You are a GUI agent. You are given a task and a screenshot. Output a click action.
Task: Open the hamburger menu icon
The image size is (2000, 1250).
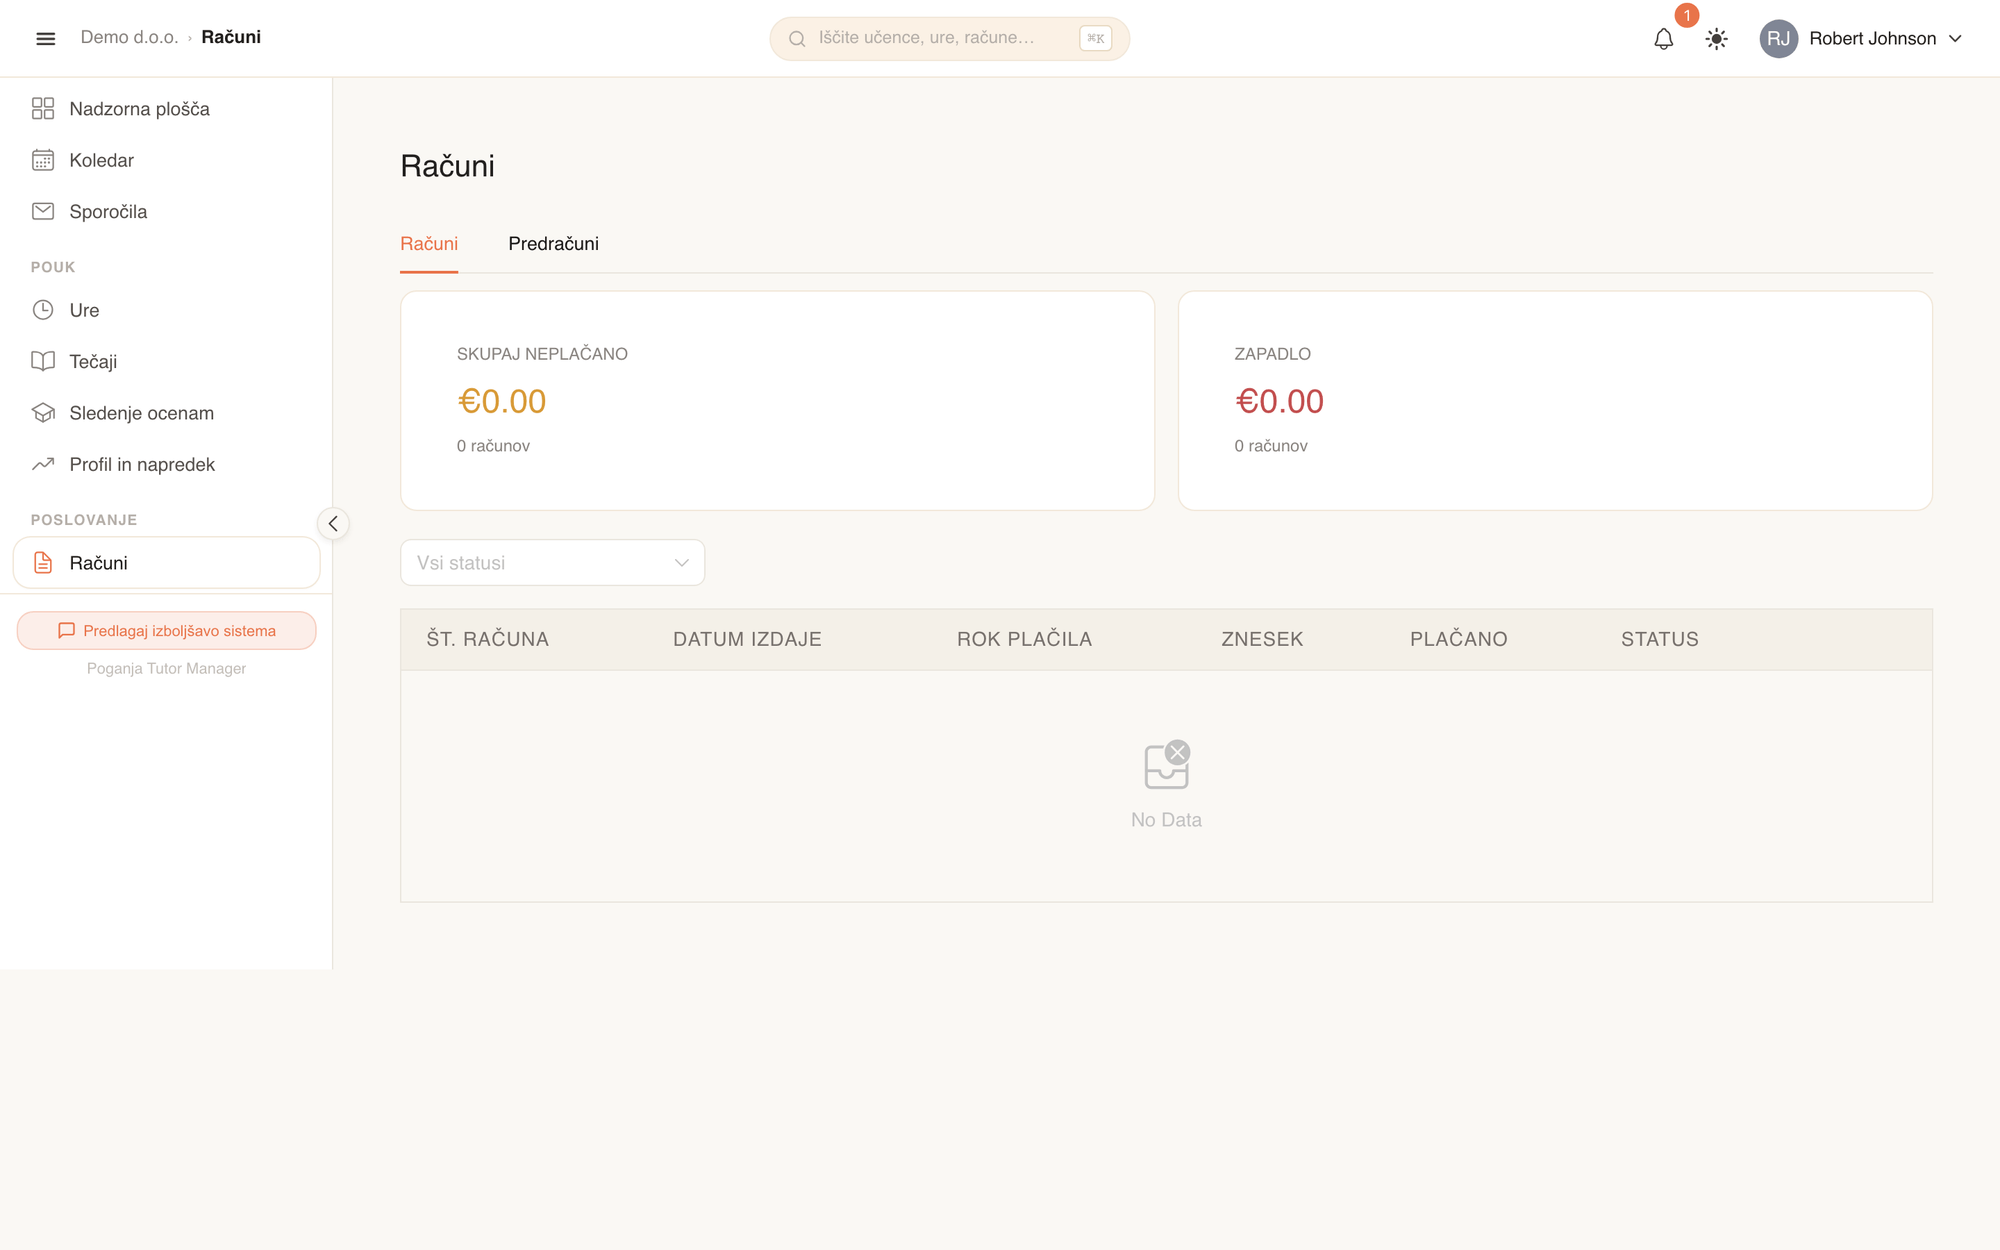tap(45, 38)
